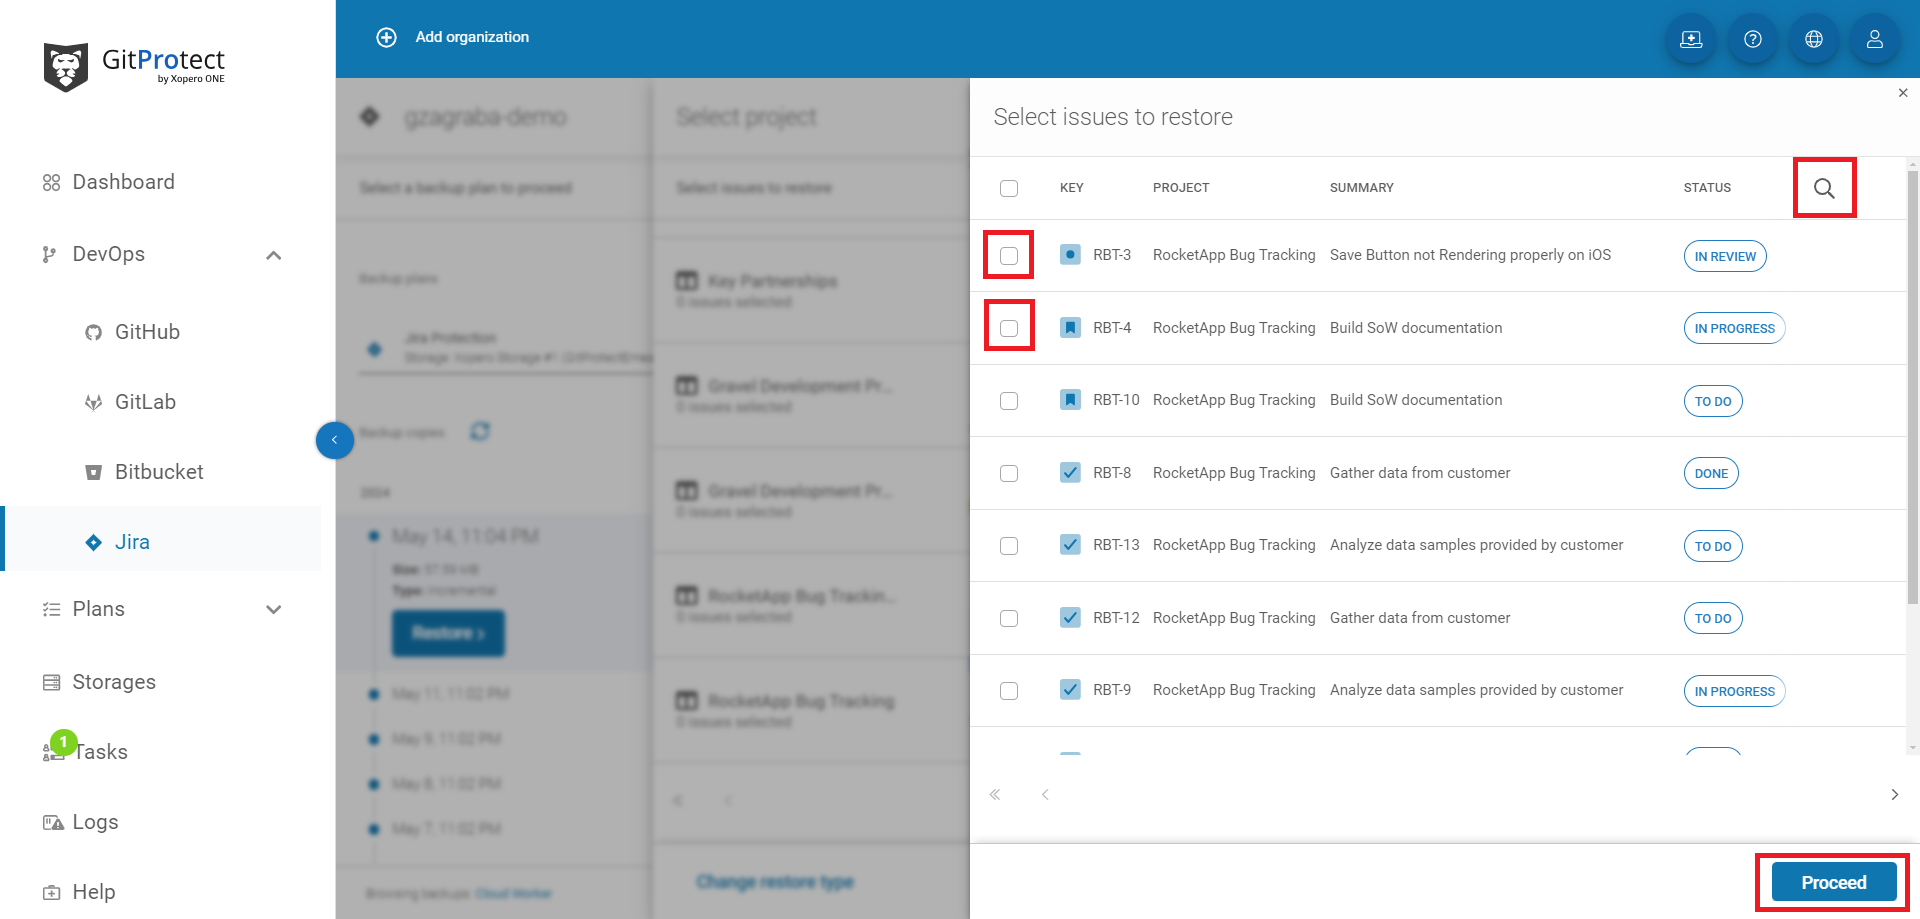Open the search in issues panel
The width and height of the screenshot is (1920, 919).
pyautogui.click(x=1824, y=187)
